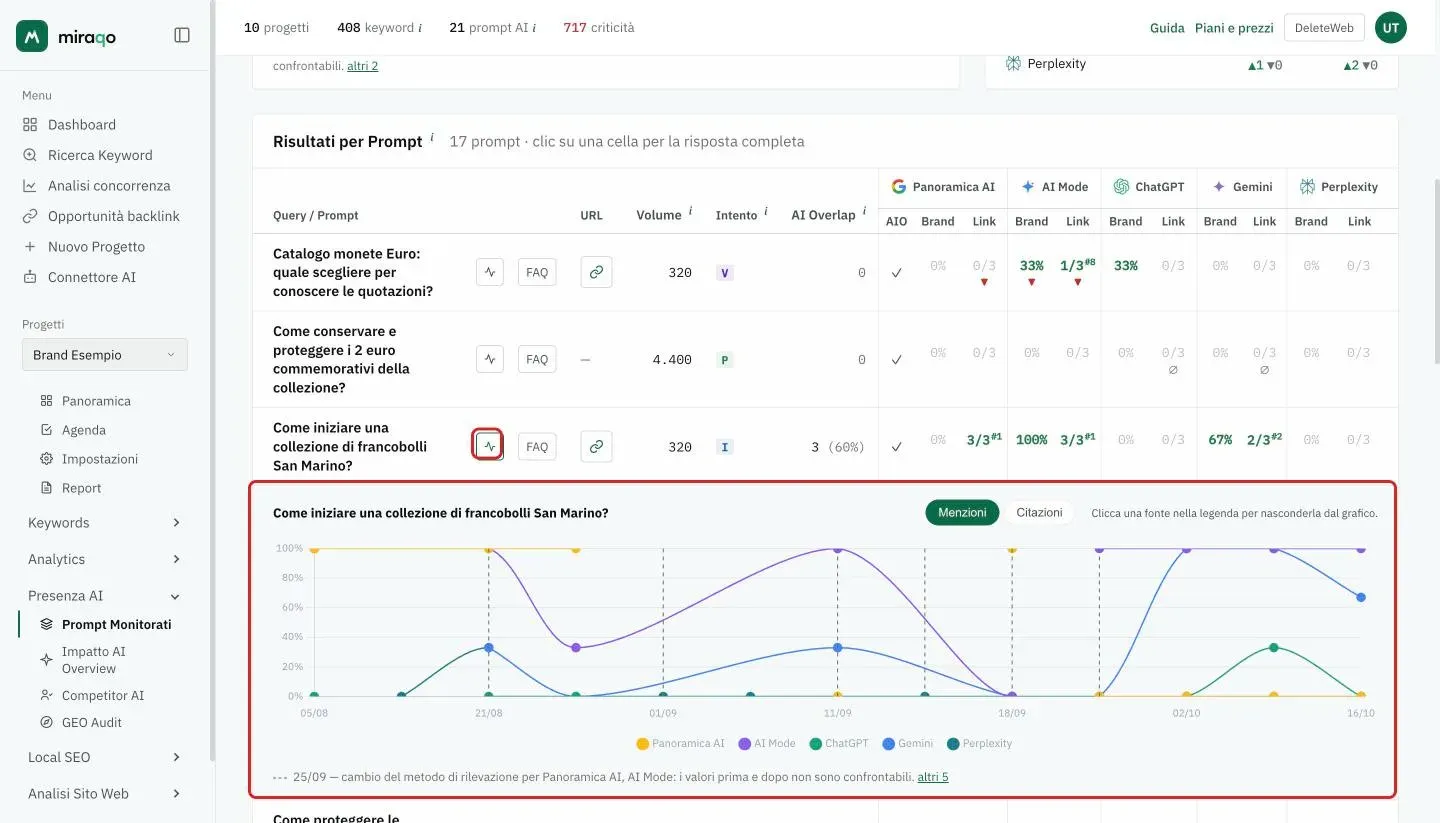Click the DeleteWeb account button

pos(1324,28)
